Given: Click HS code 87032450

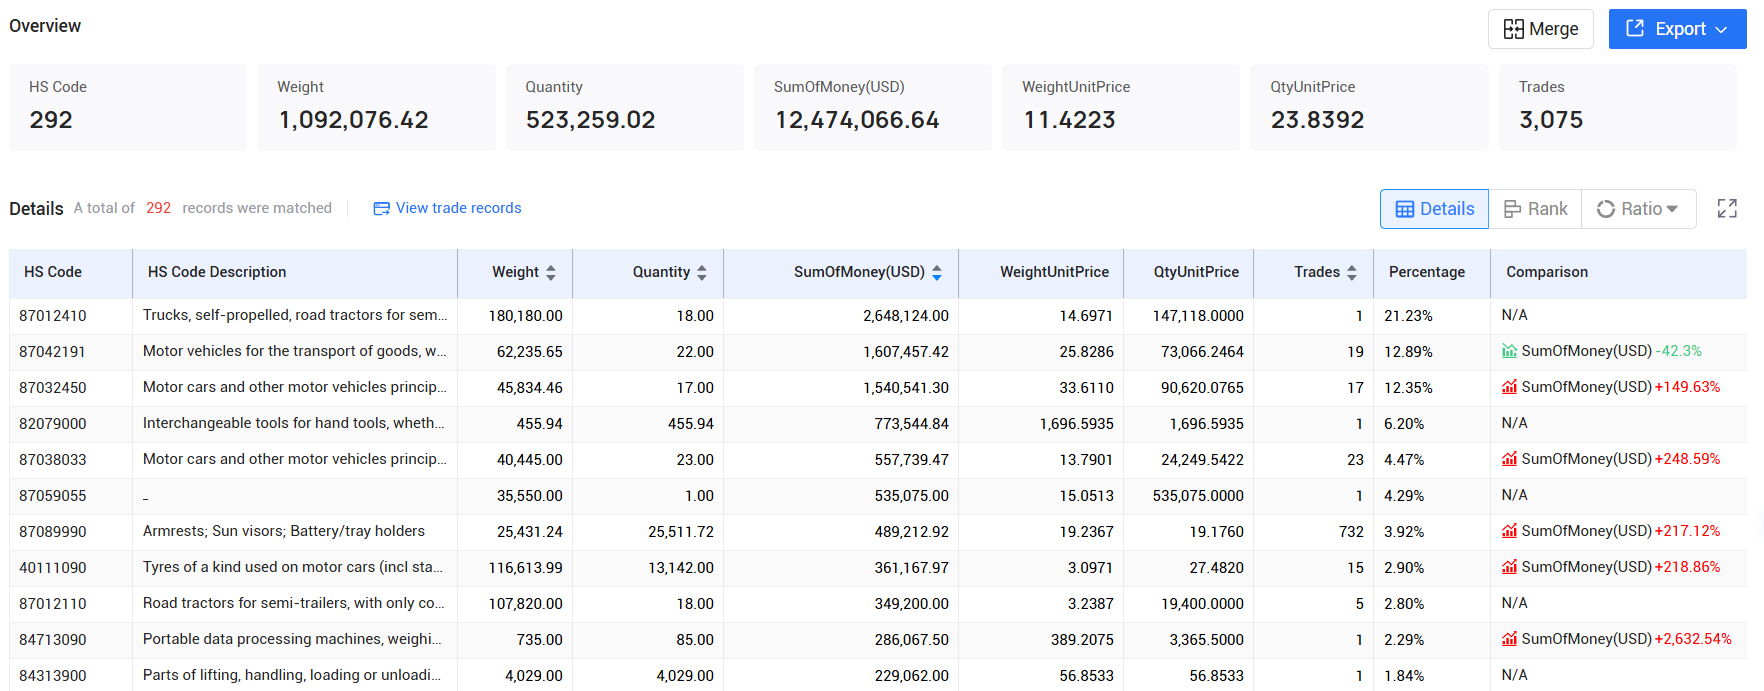Looking at the screenshot, I should pyautogui.click(x=53, y=388).
